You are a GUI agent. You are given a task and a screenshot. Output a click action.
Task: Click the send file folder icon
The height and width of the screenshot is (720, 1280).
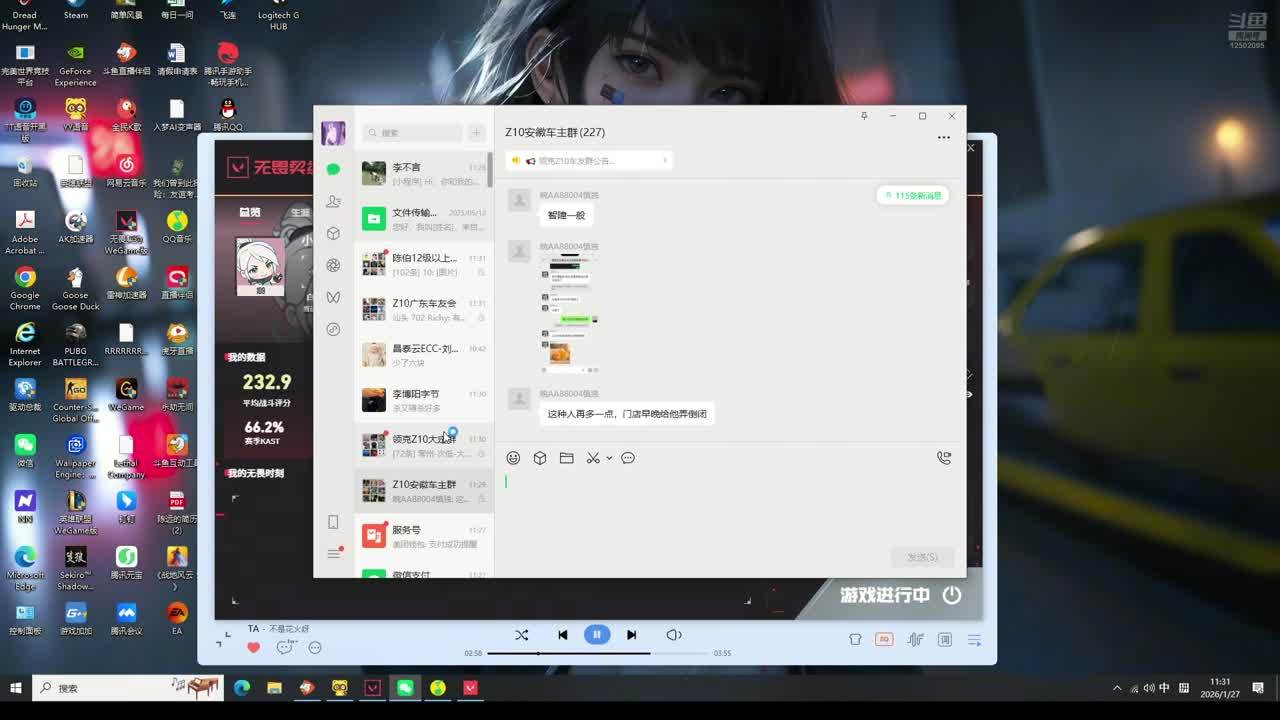566,458
